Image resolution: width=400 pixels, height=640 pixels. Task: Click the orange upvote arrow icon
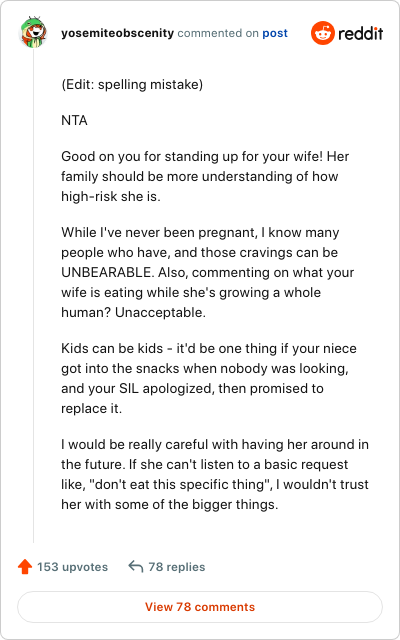(25, 567)
